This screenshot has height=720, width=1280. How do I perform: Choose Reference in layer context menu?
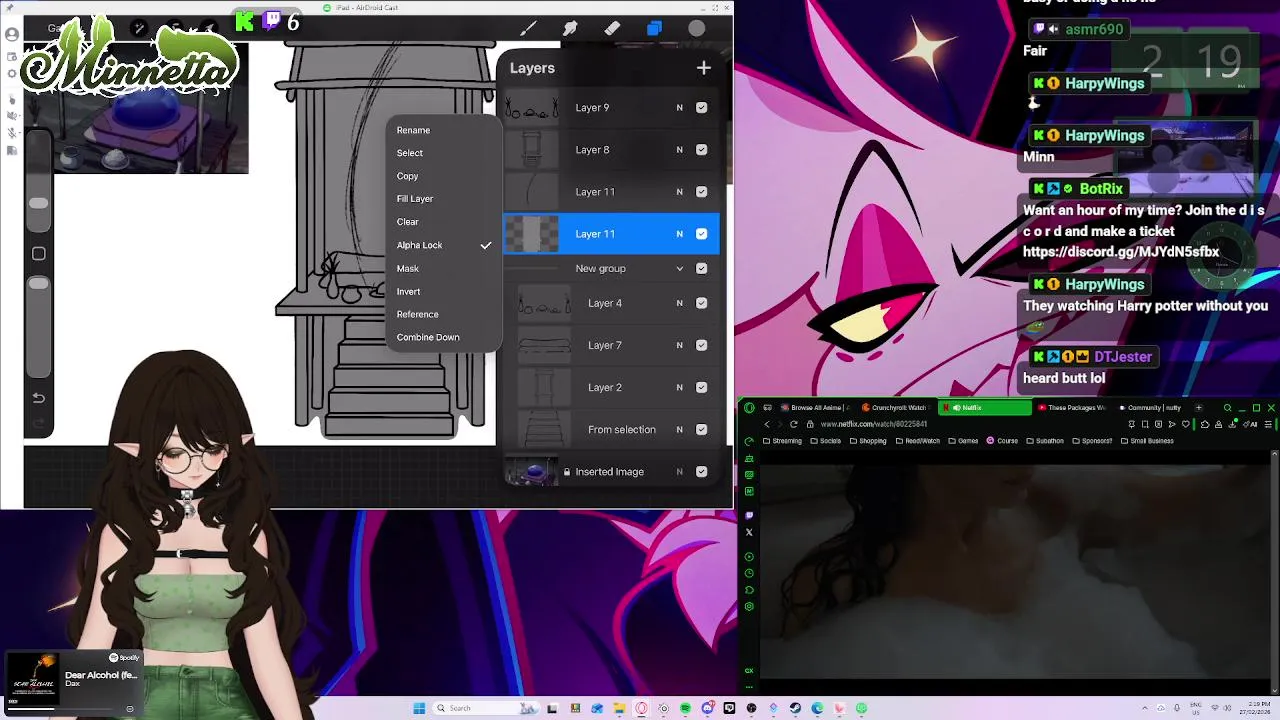click(x=418, y=314)
